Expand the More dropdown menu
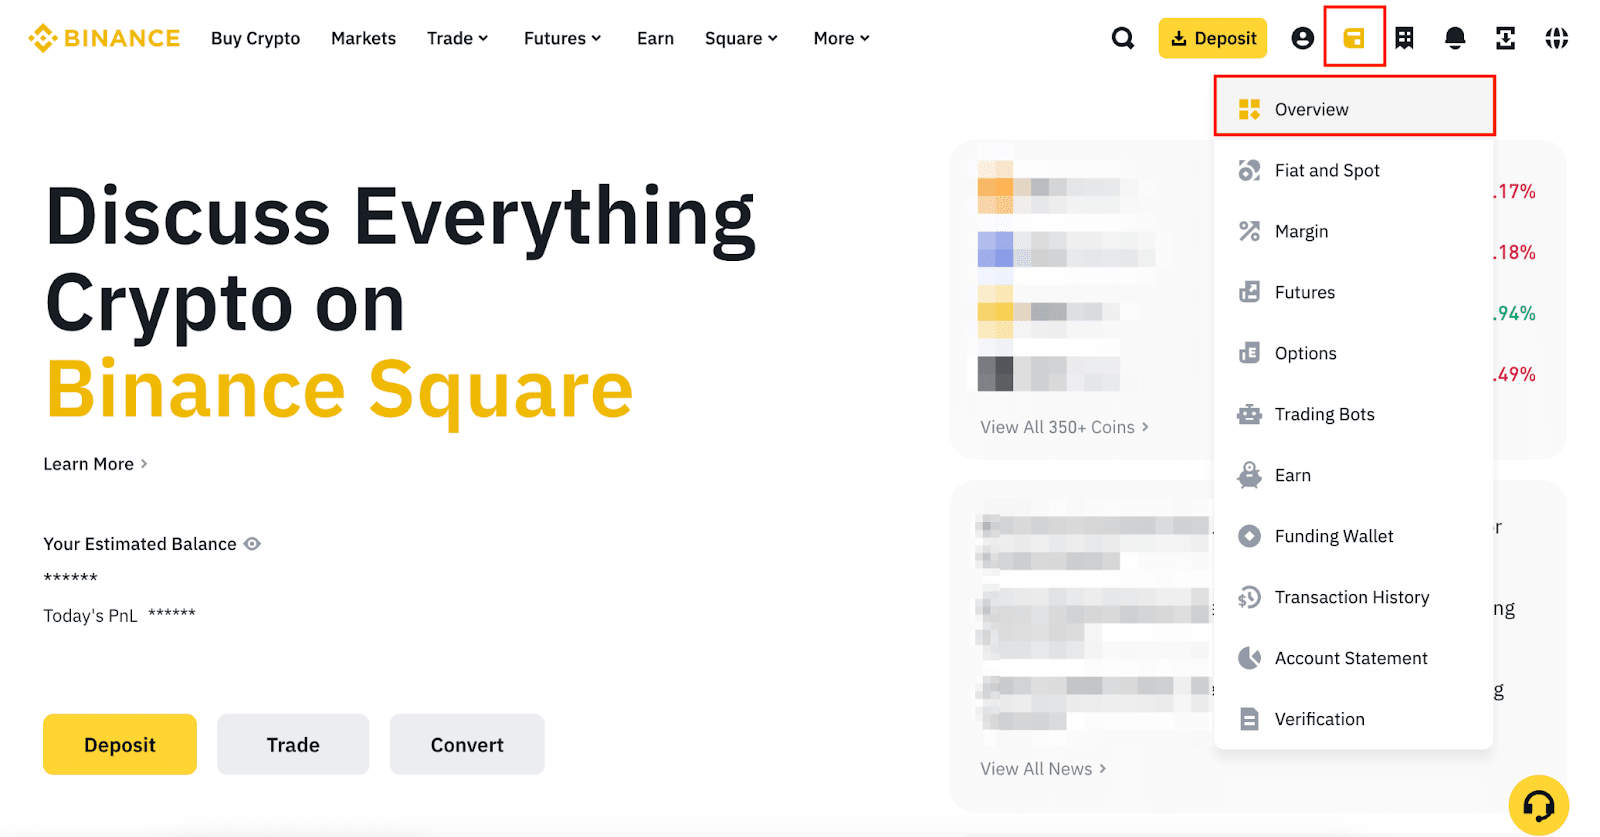This screenshot has height=837, width=1600. pyautogui.click(x=841, y=38)
